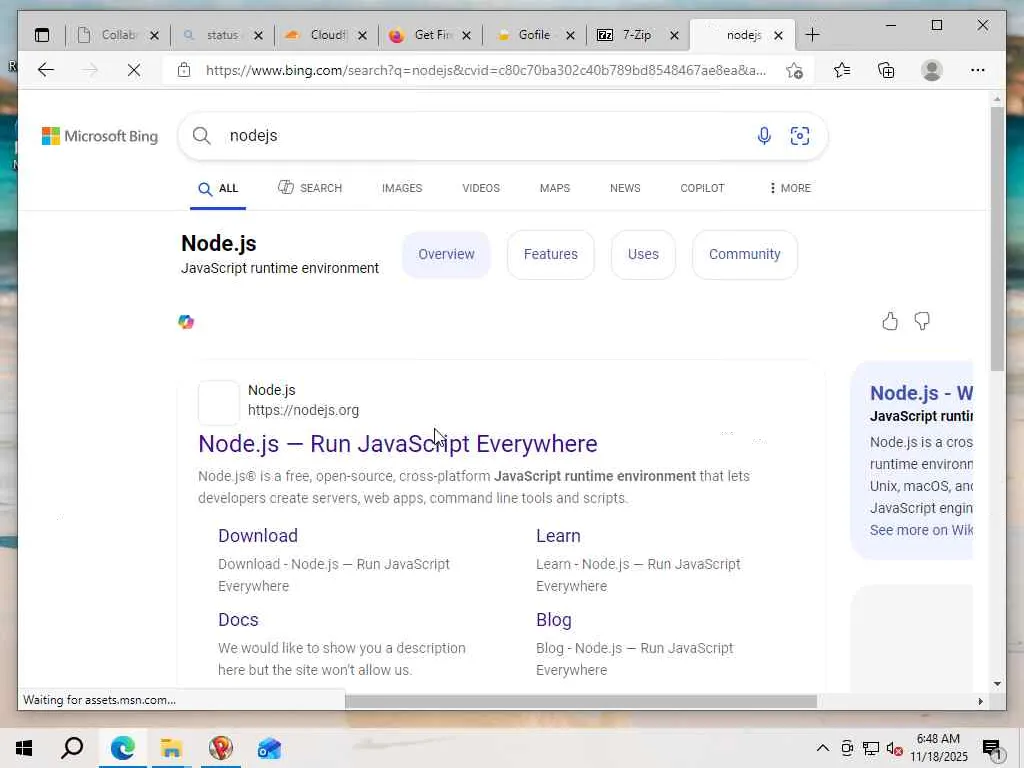This screenshot has height=768, width=1024.
Task: Select the Features pill
Action: tap(551, 255)
